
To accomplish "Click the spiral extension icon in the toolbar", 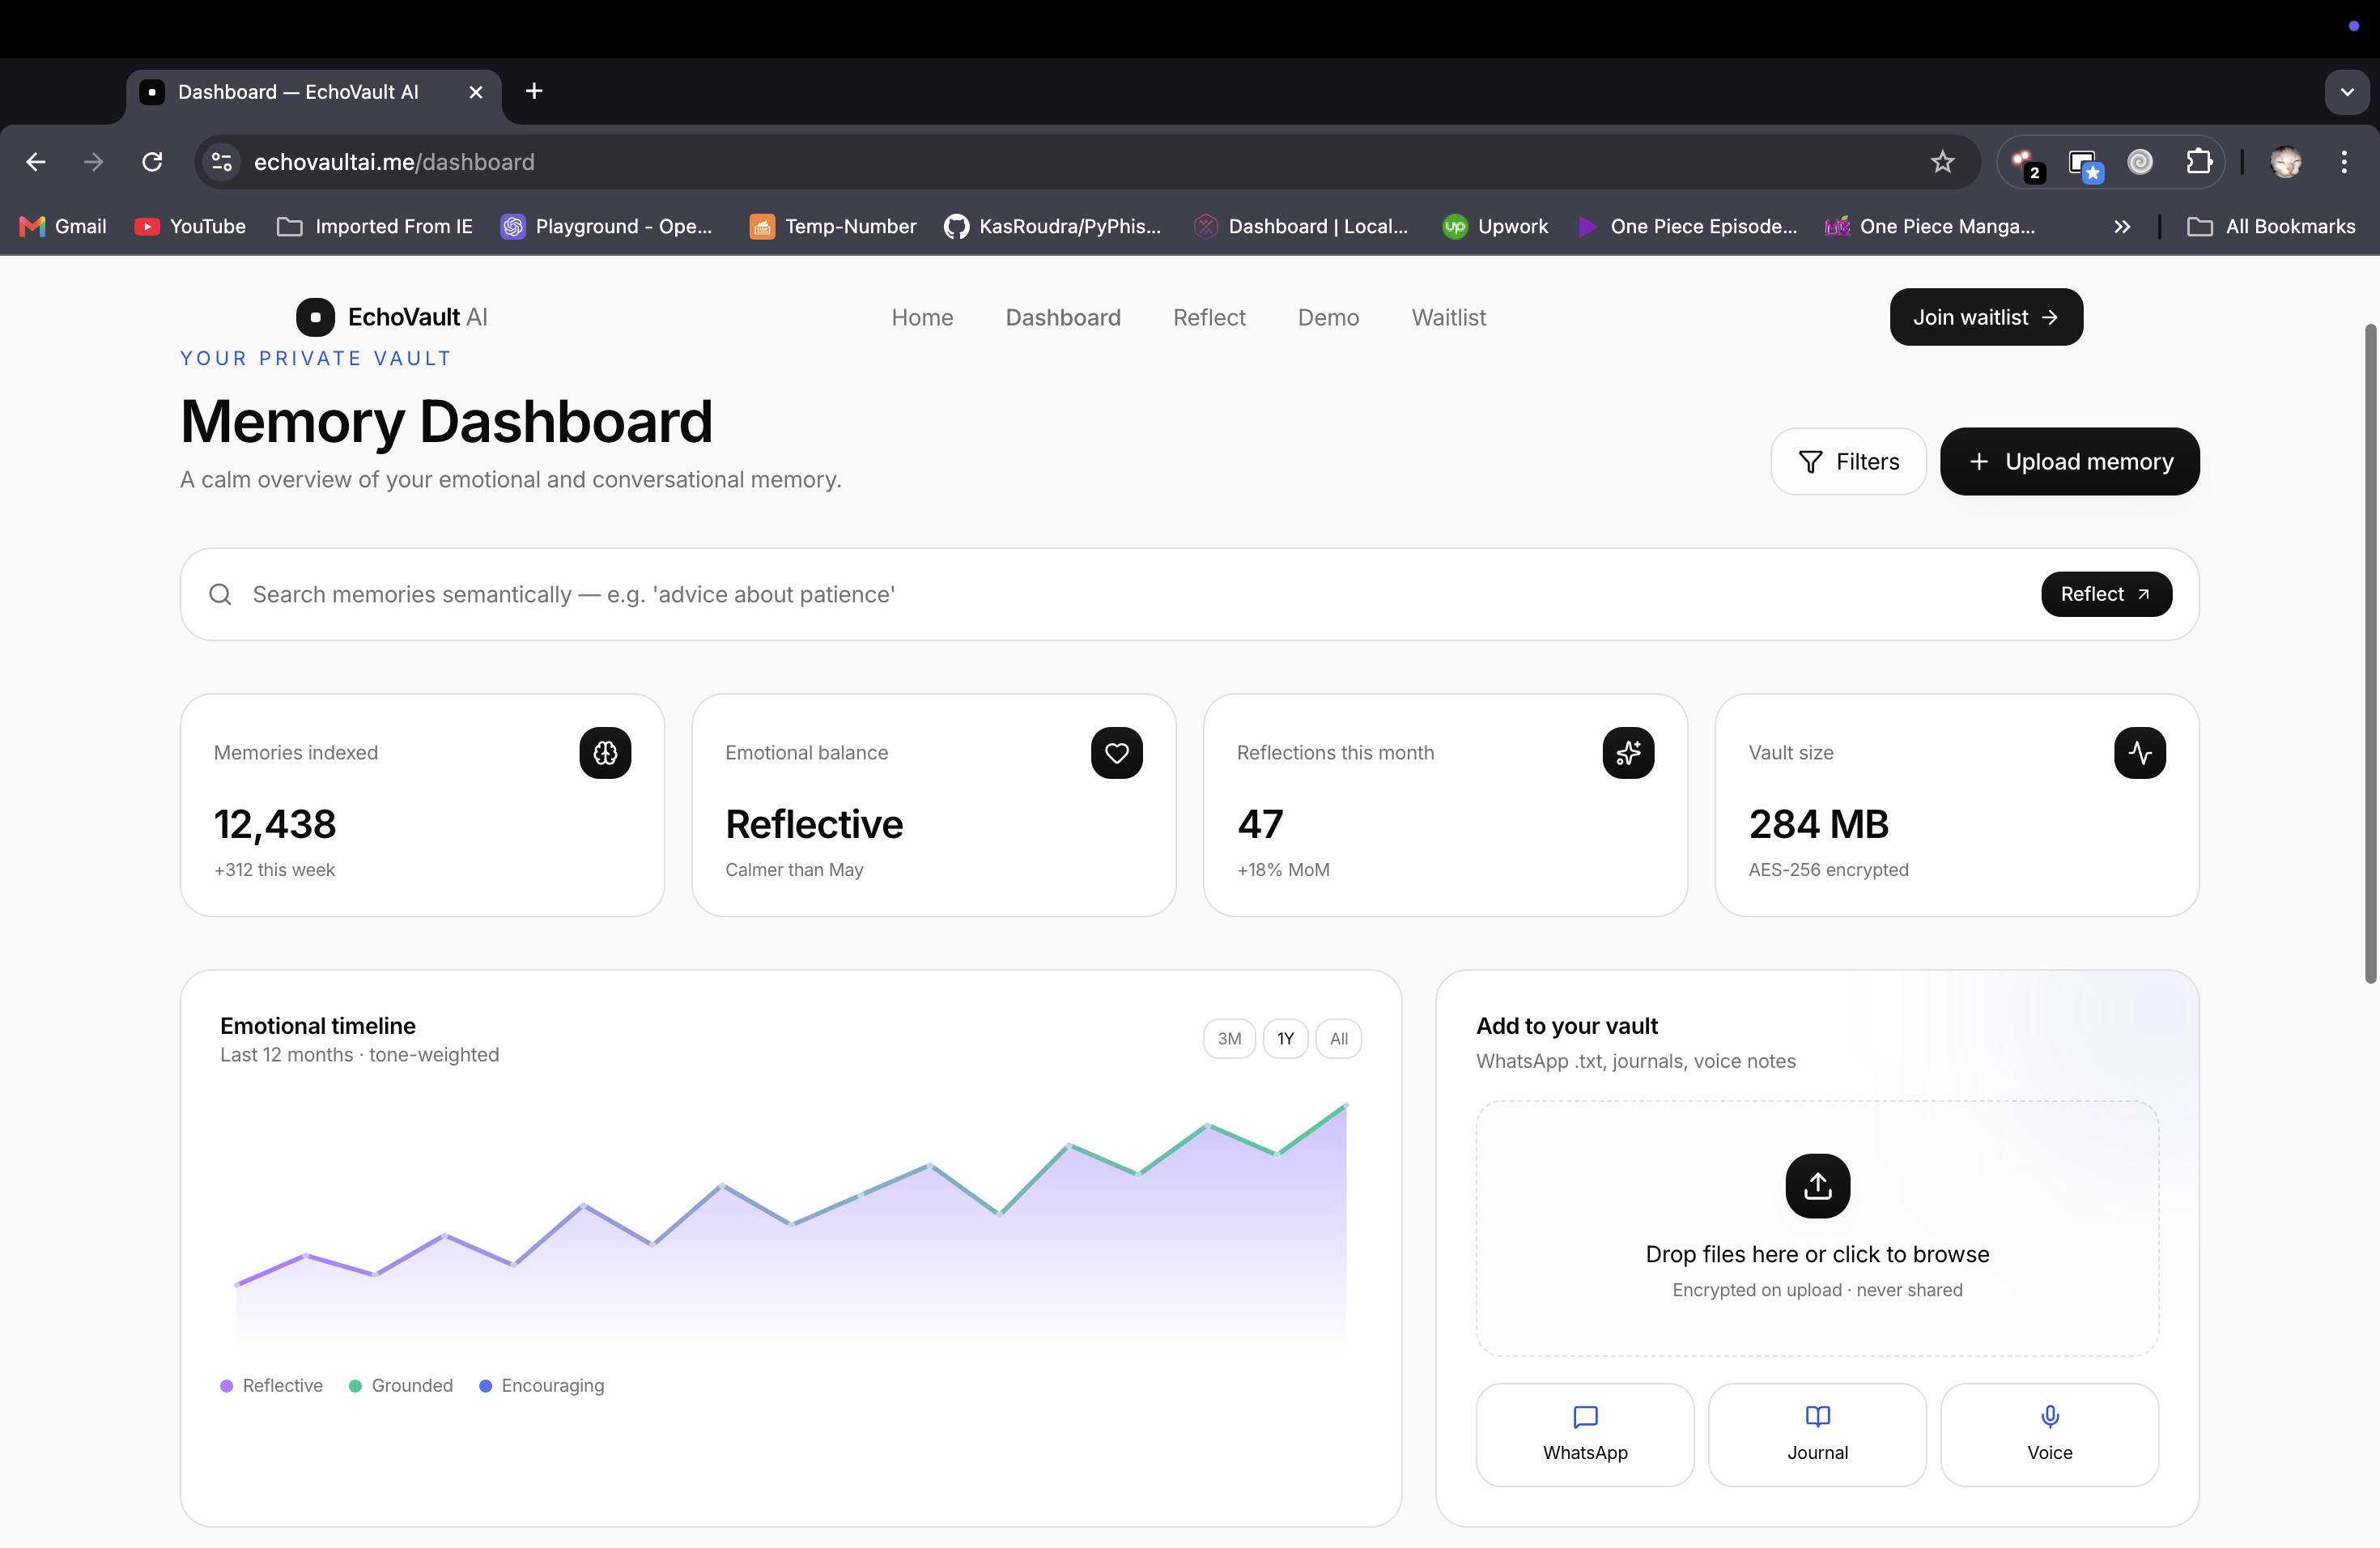I will click(x=2140, y=162).
